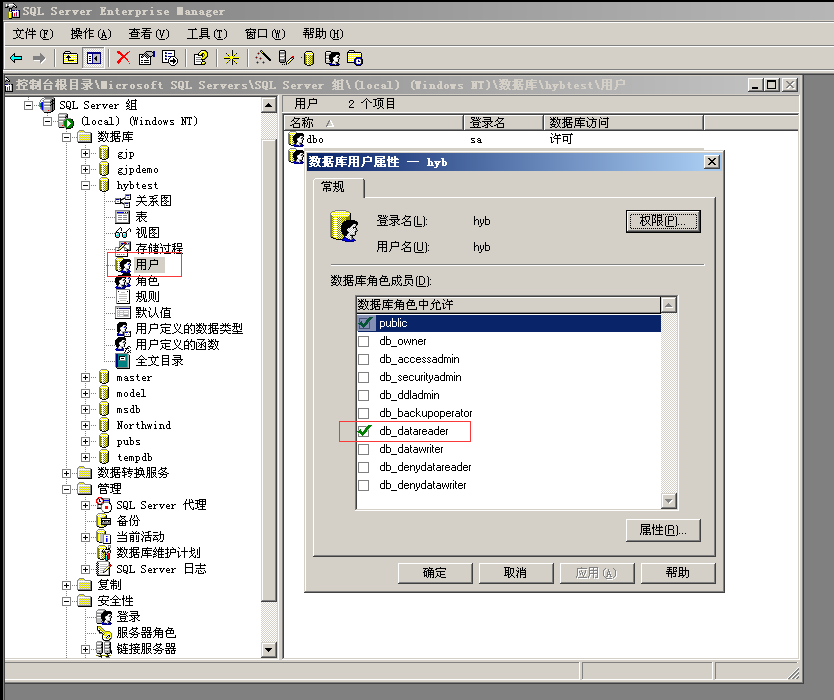The width and height of the screenshot is (834, 700).
Task: Select the 备份 backup icon
Action: click(104, 521)
